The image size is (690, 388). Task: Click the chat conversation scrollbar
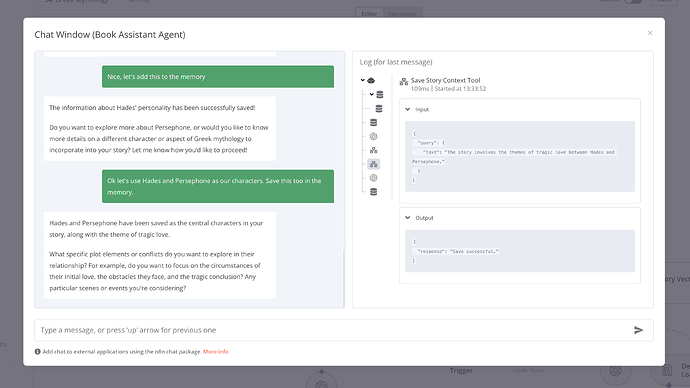tap(343, 278)
